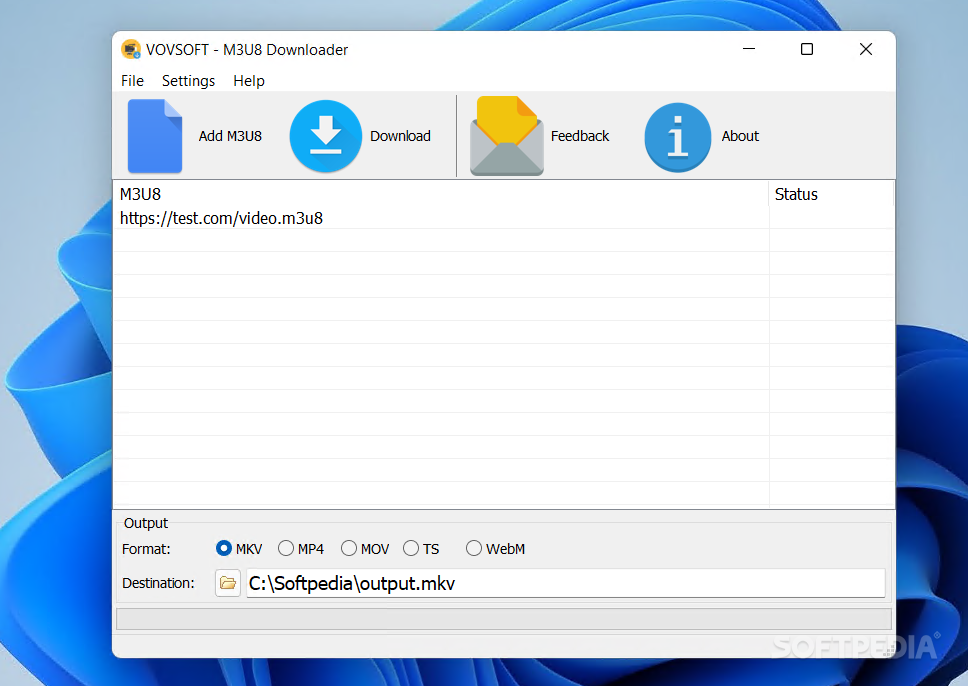Click the Feedback label in the toolbar

pos(580,136)
